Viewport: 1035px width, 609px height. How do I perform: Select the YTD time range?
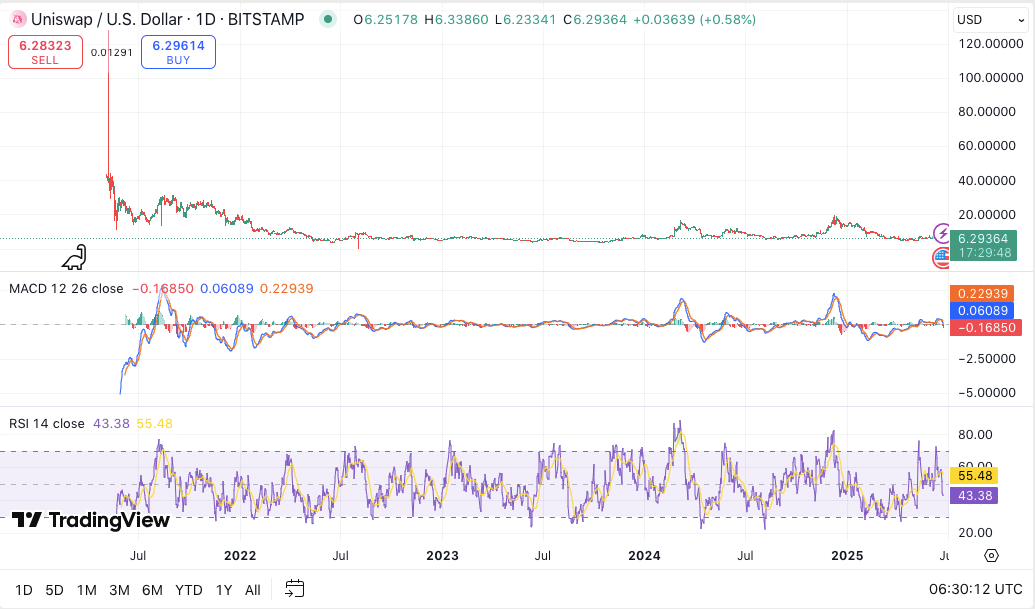[x=189, y=590]
